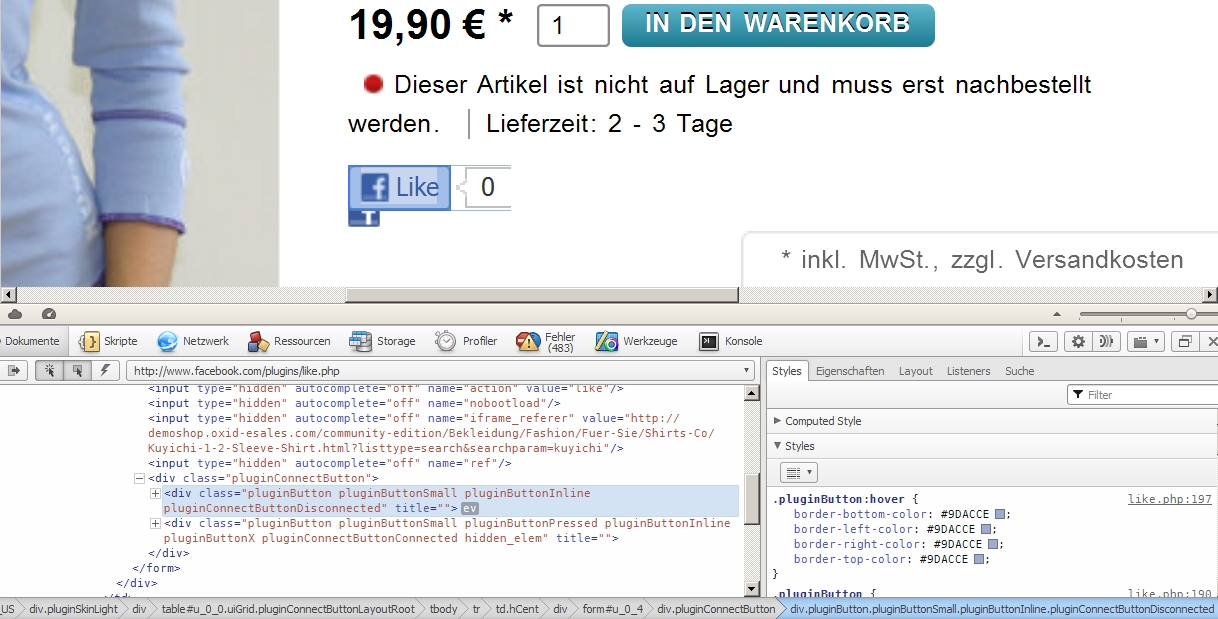Open Dragonfly settings gear icon
The width and height of the screenshot is (1218, 619).
1078,341
